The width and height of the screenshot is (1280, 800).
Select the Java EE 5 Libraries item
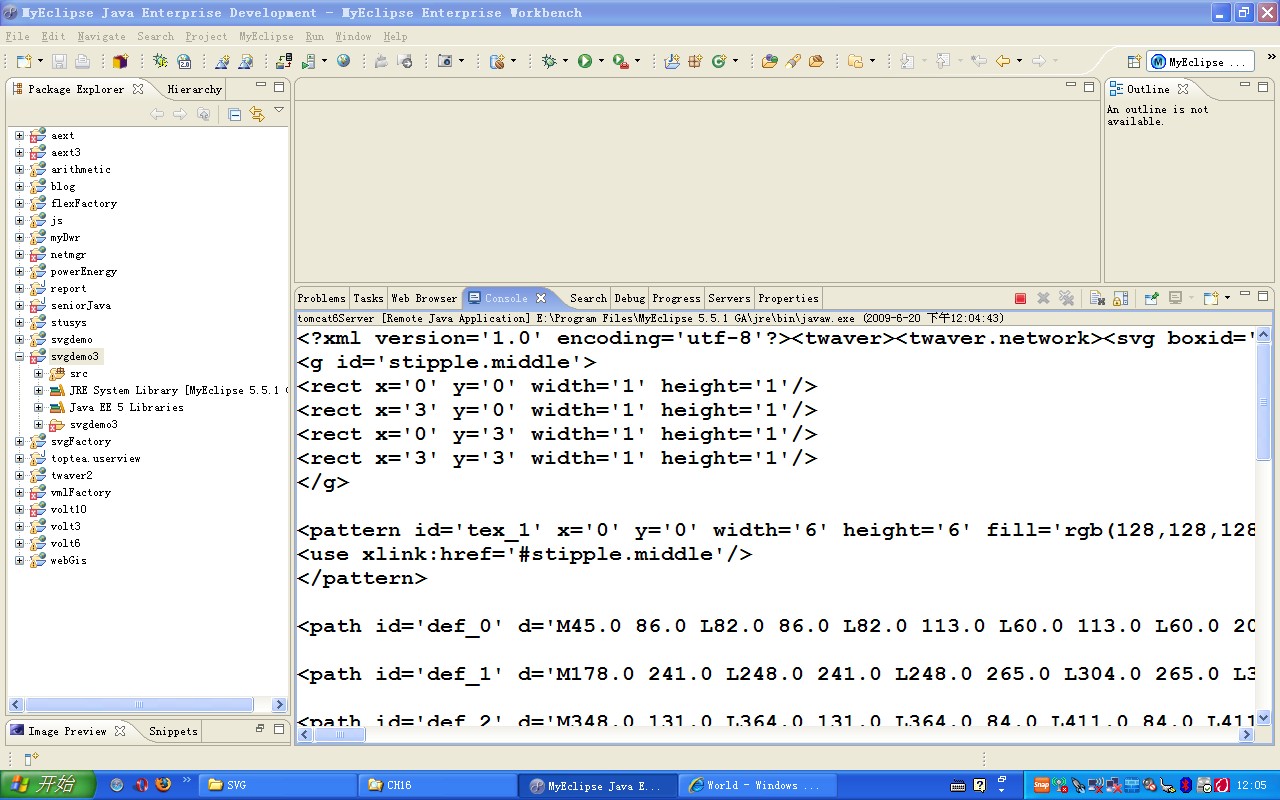tap(126, 407)
